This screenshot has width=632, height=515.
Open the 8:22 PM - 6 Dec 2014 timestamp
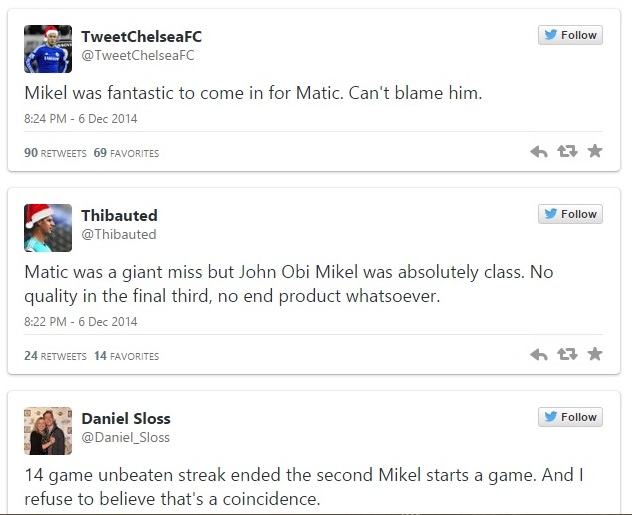click(x=81, y=322)
